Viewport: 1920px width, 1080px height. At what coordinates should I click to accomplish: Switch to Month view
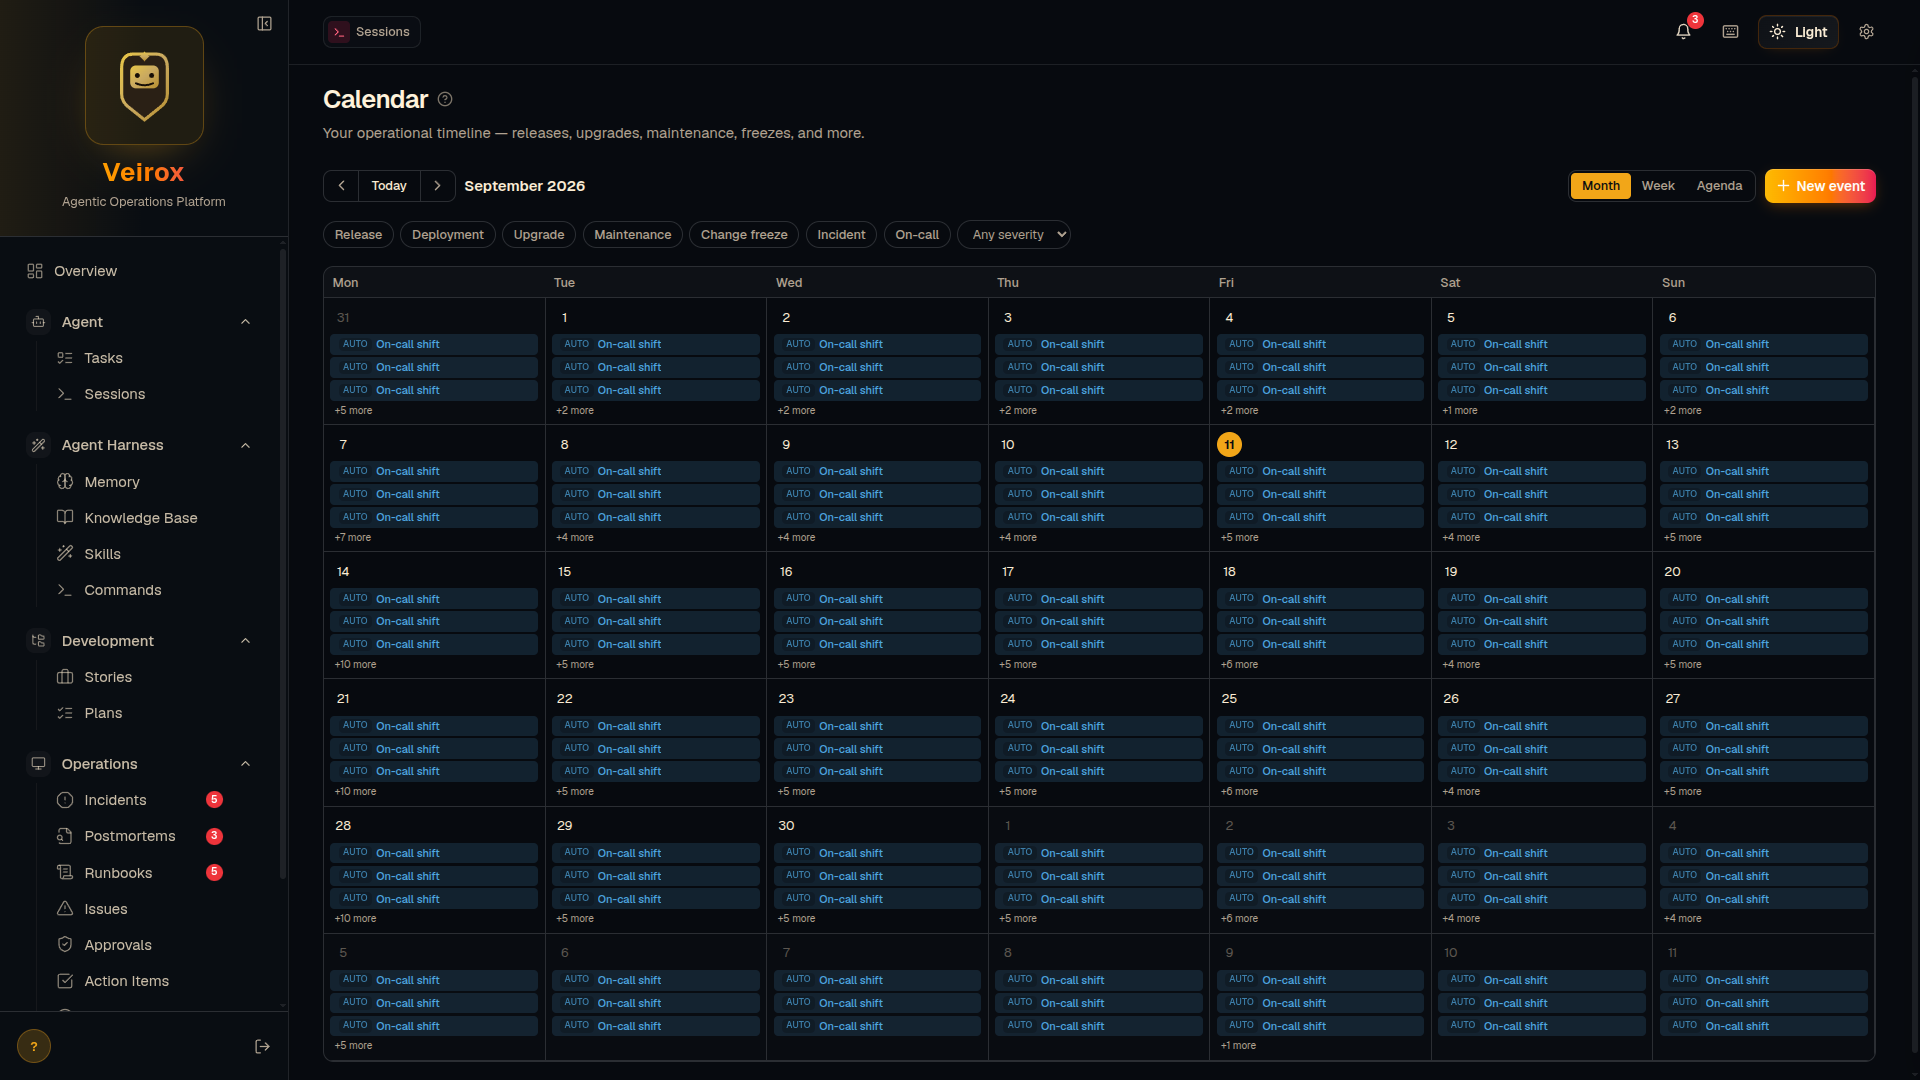[x=1600, y=186]
